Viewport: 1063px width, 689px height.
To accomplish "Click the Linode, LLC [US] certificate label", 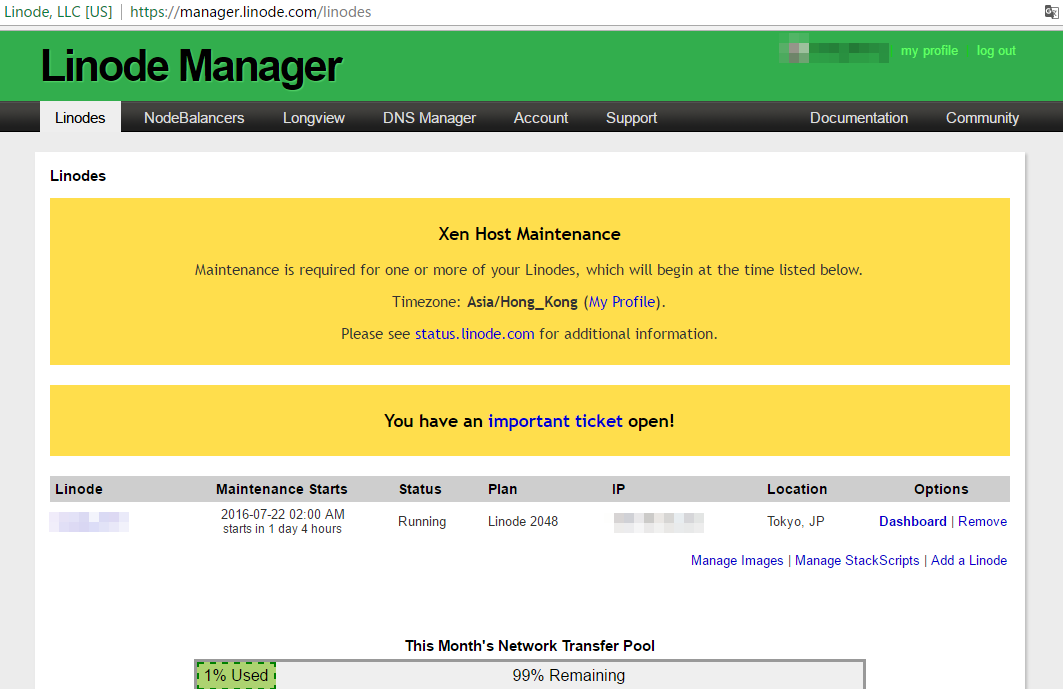I will tap(58, 12).
